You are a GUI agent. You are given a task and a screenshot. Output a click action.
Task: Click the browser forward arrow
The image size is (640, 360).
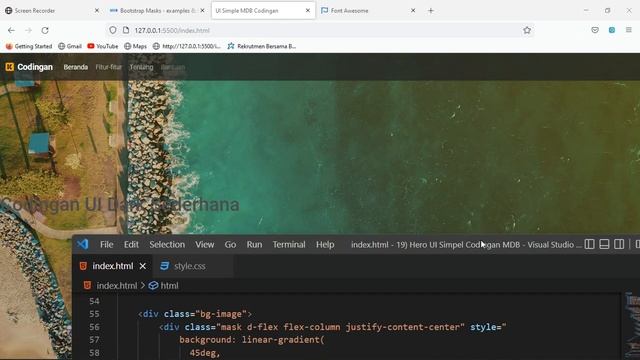point(28,30)
